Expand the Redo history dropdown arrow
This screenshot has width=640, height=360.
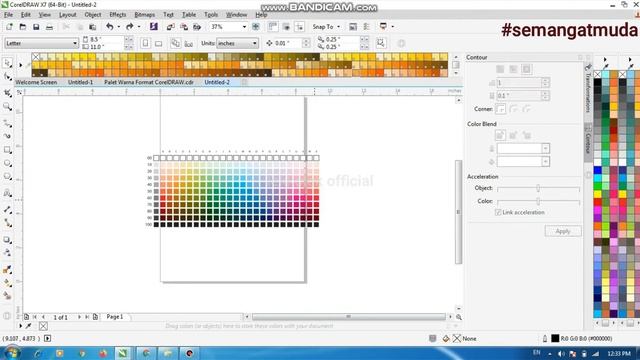coord(139,27)
